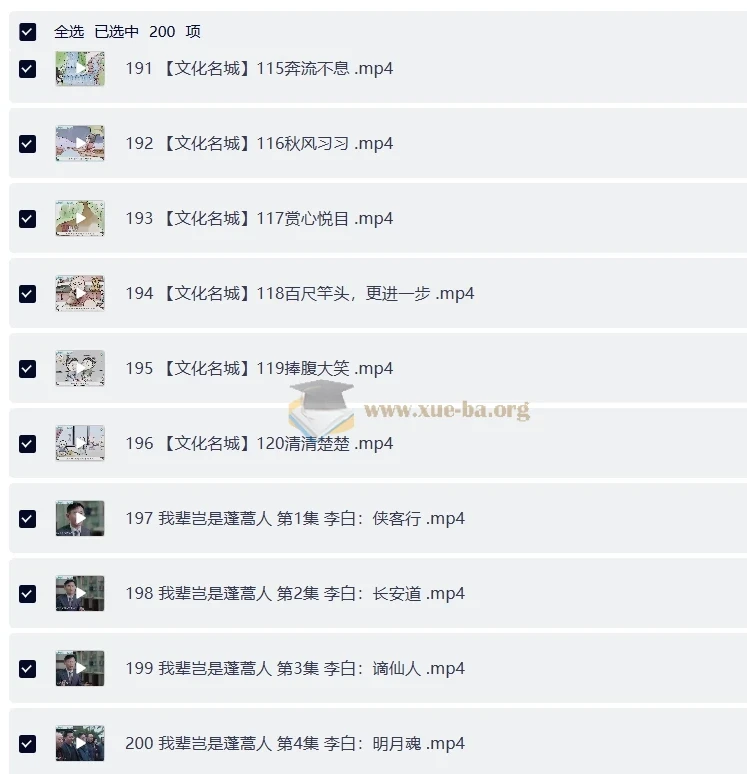Deselect the 117赏心悦目 file checkbox
Image resolution: width=747 pixels, height=774 pixels.
pos(28,219)
